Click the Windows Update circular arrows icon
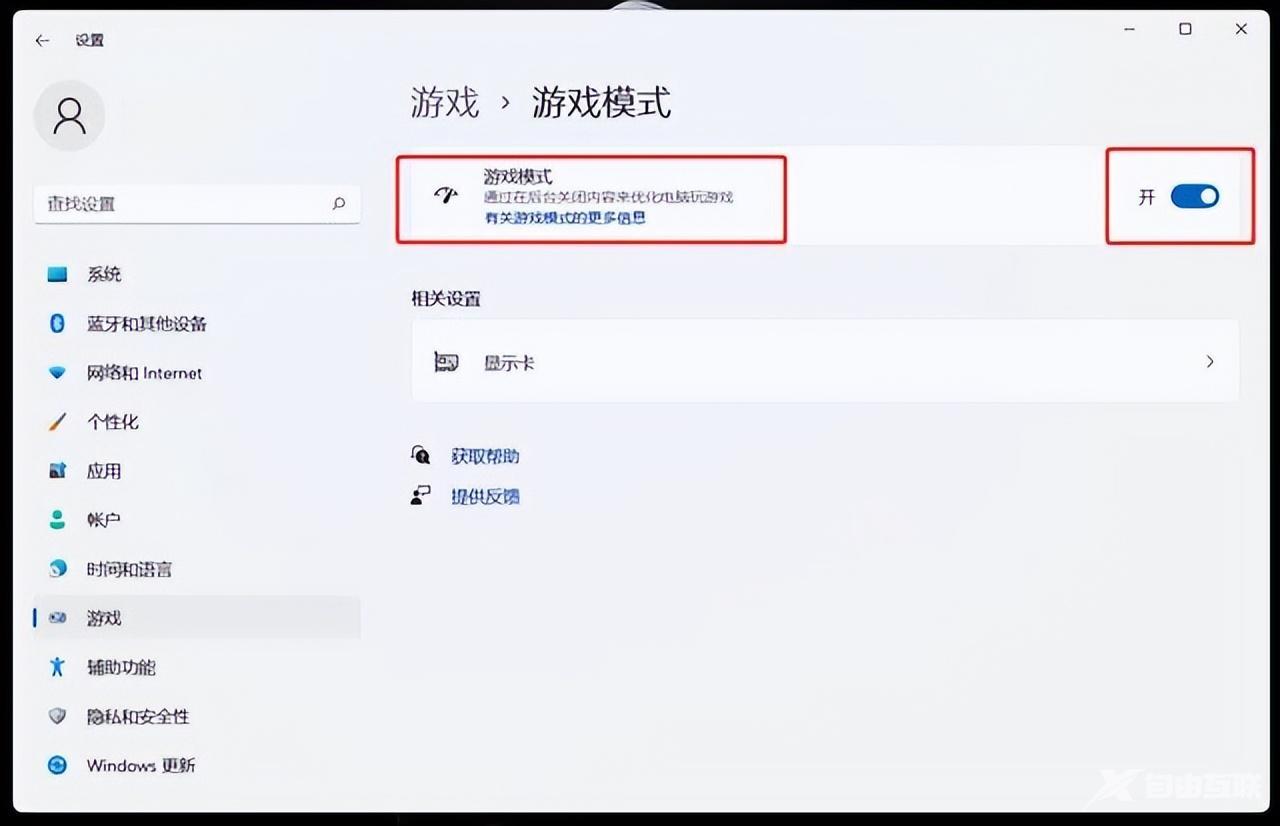1280x826 pixels. (x=57, y=765)
